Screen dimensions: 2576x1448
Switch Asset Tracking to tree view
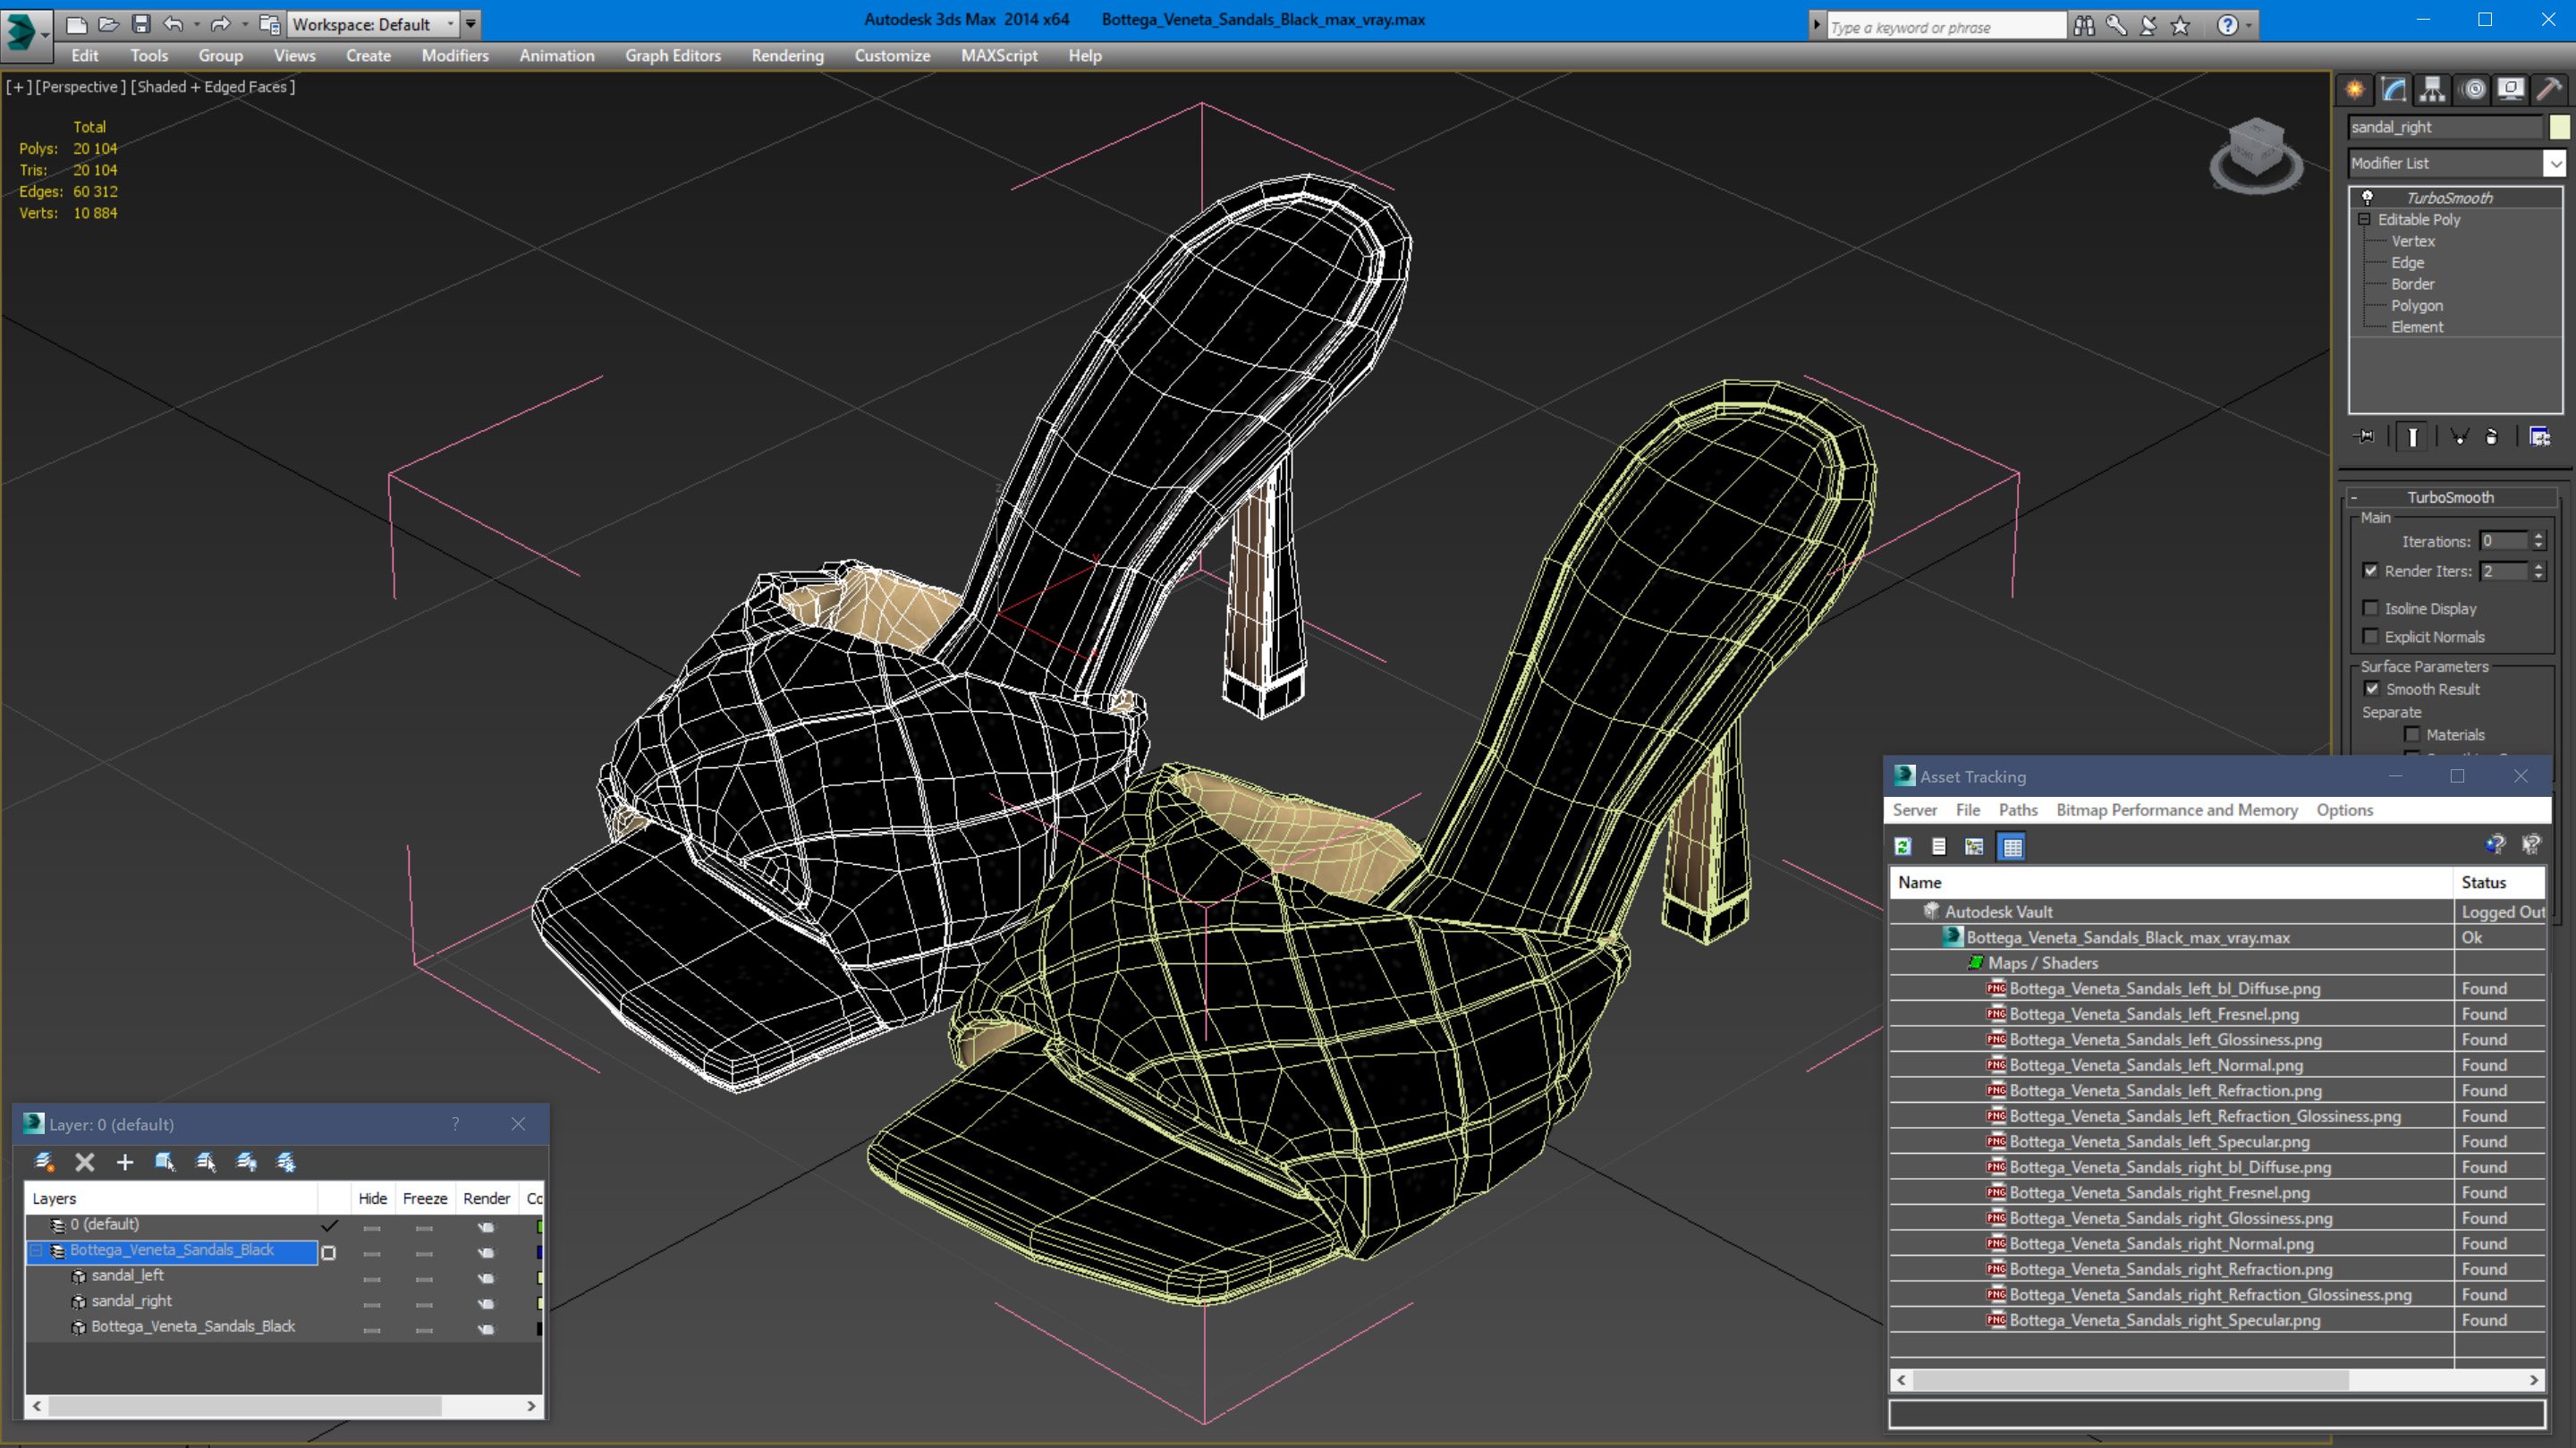[1974, 847]
